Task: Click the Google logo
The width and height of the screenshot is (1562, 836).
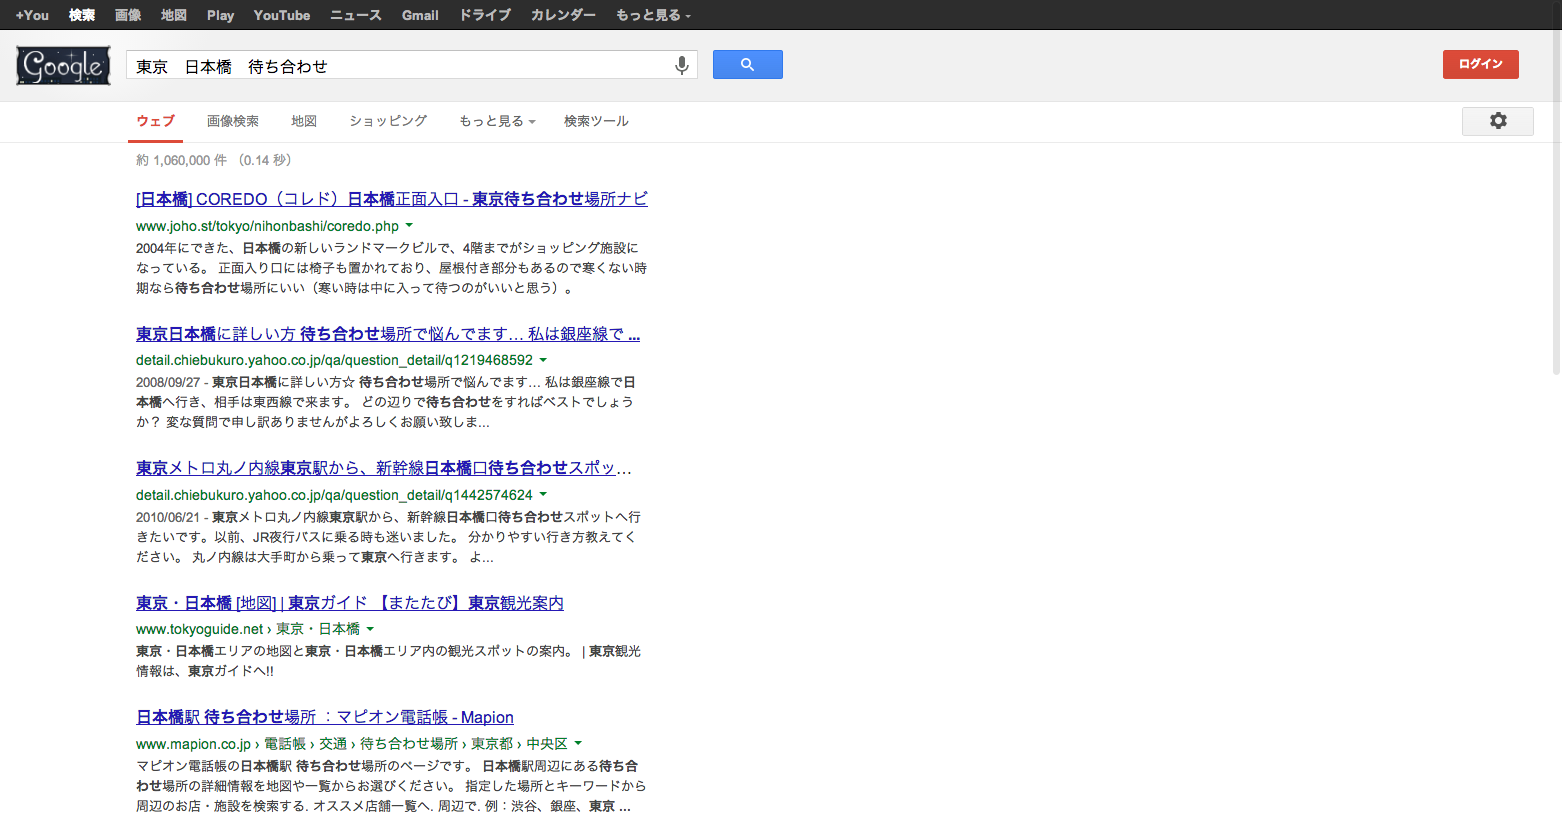Action: pos(63,66)
